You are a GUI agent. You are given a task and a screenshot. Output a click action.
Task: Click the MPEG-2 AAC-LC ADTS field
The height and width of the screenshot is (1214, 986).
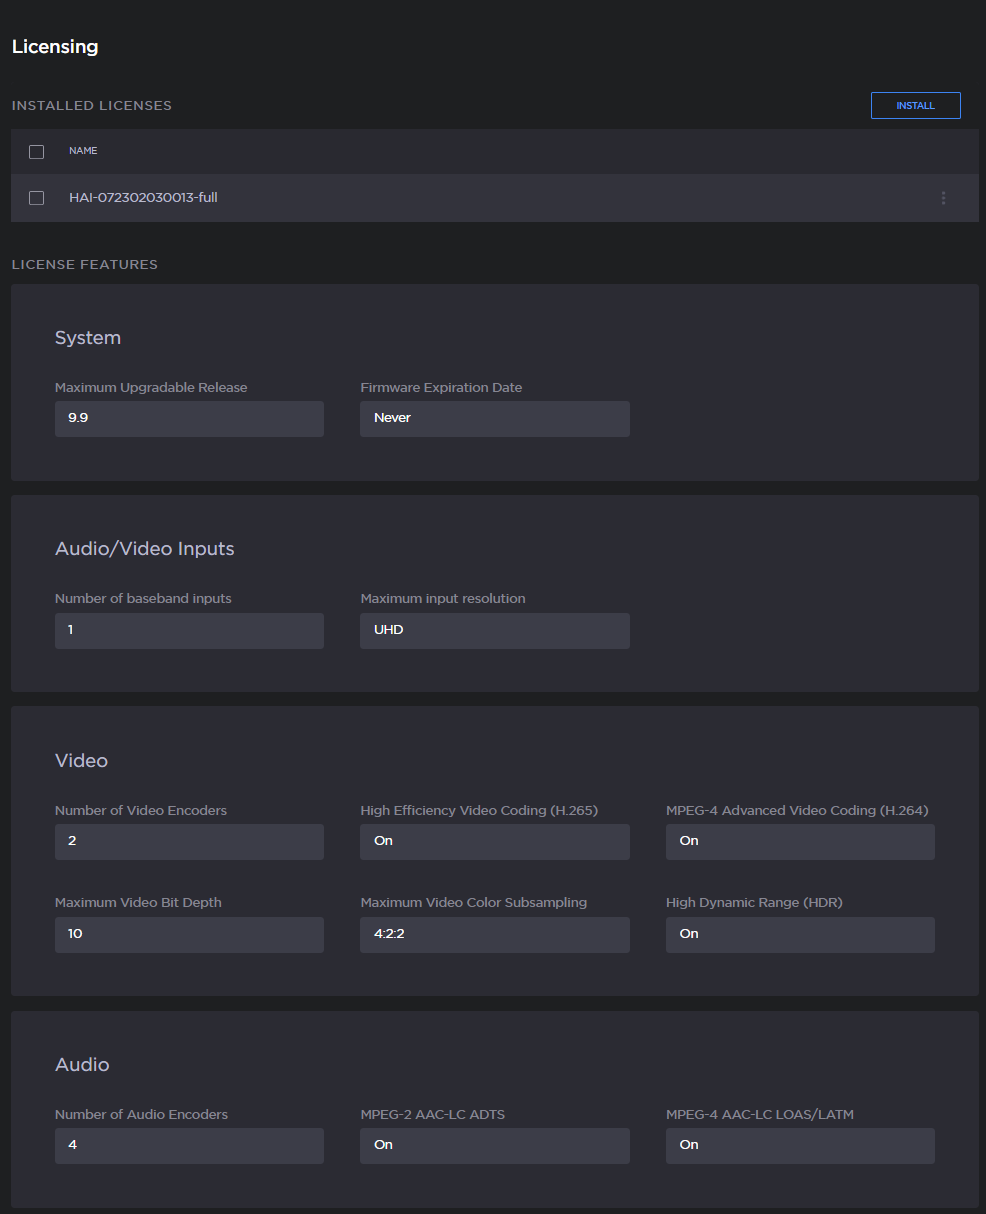pyautogui.click(x=494, y=1146)
